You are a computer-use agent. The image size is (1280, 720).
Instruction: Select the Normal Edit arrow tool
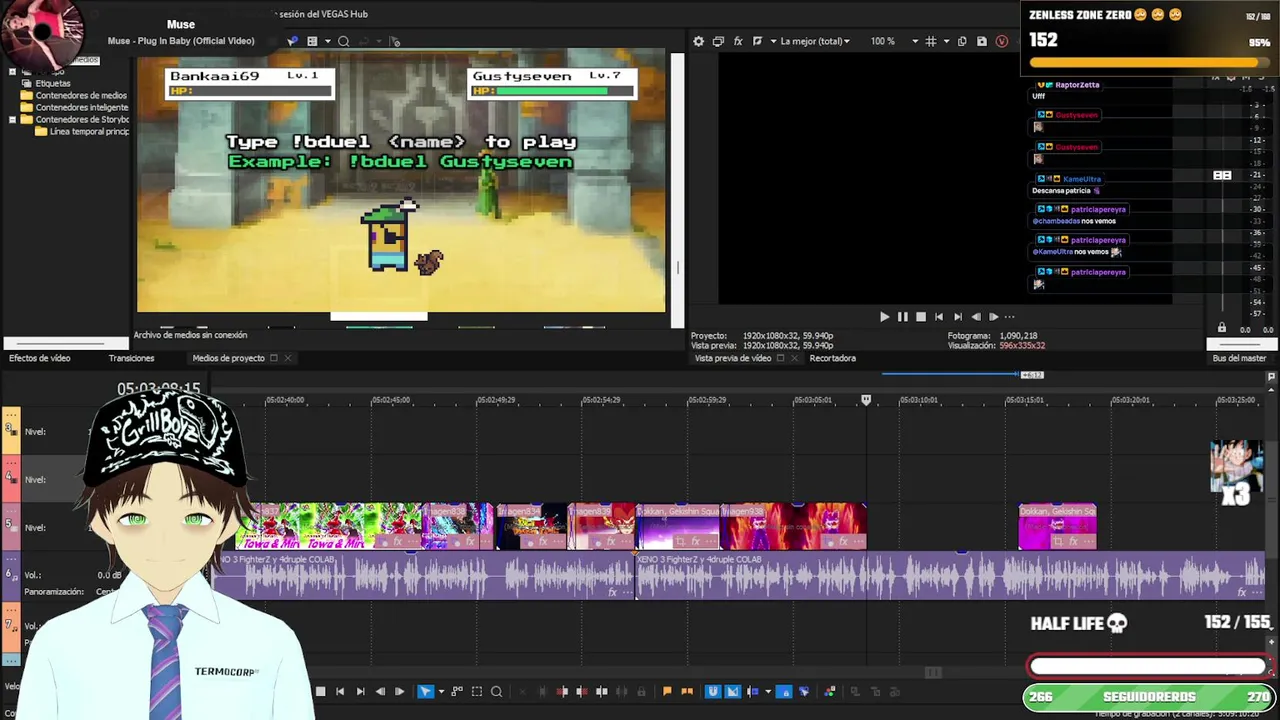tap(426, 691)
